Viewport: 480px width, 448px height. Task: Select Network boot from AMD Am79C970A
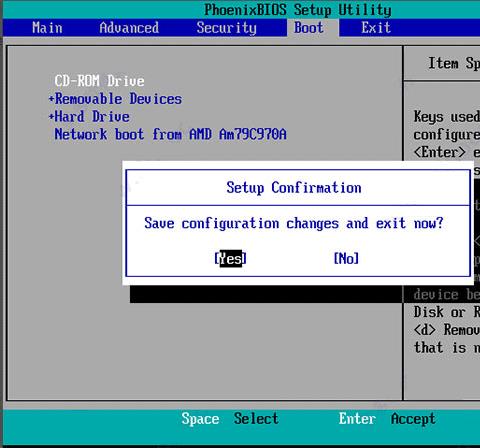pos(170,134)
